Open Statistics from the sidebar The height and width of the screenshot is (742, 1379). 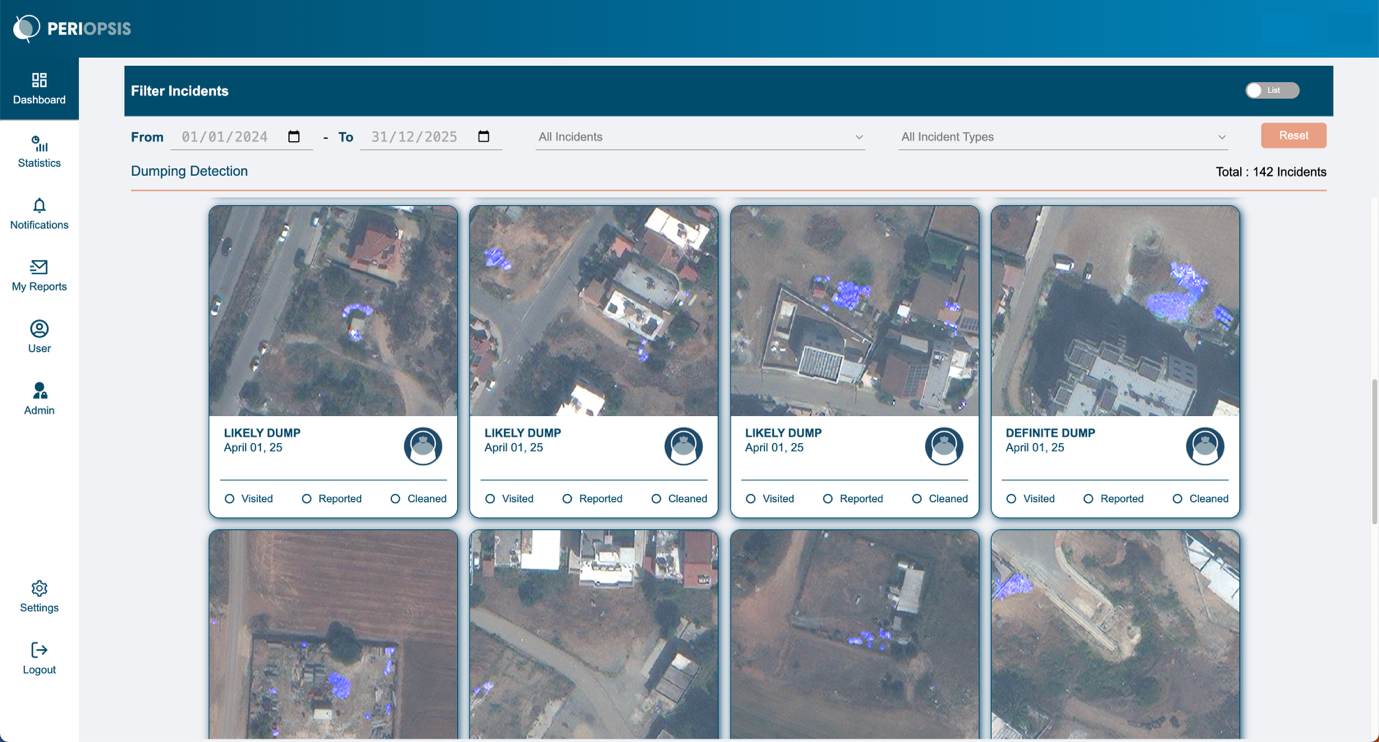[x=39, y=145]
